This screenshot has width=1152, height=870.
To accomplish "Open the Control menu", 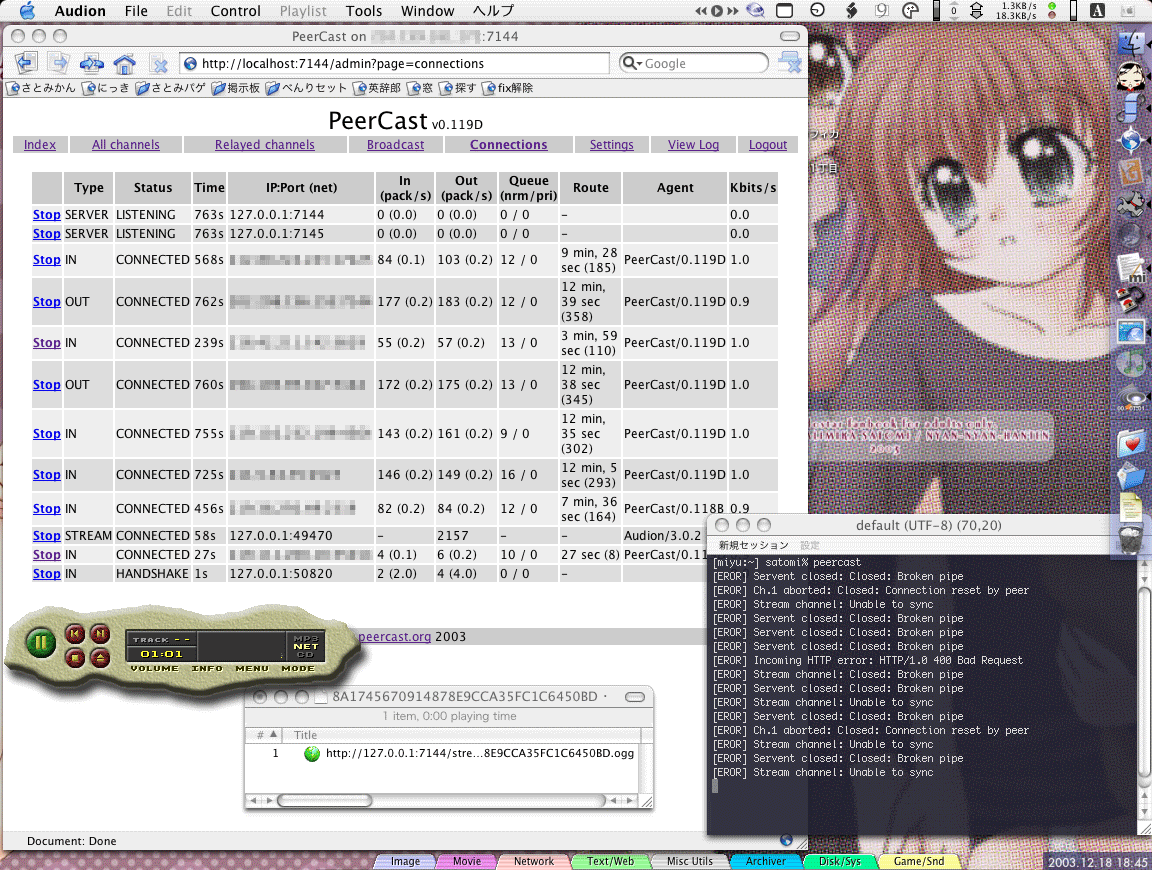I will [235, 11].
